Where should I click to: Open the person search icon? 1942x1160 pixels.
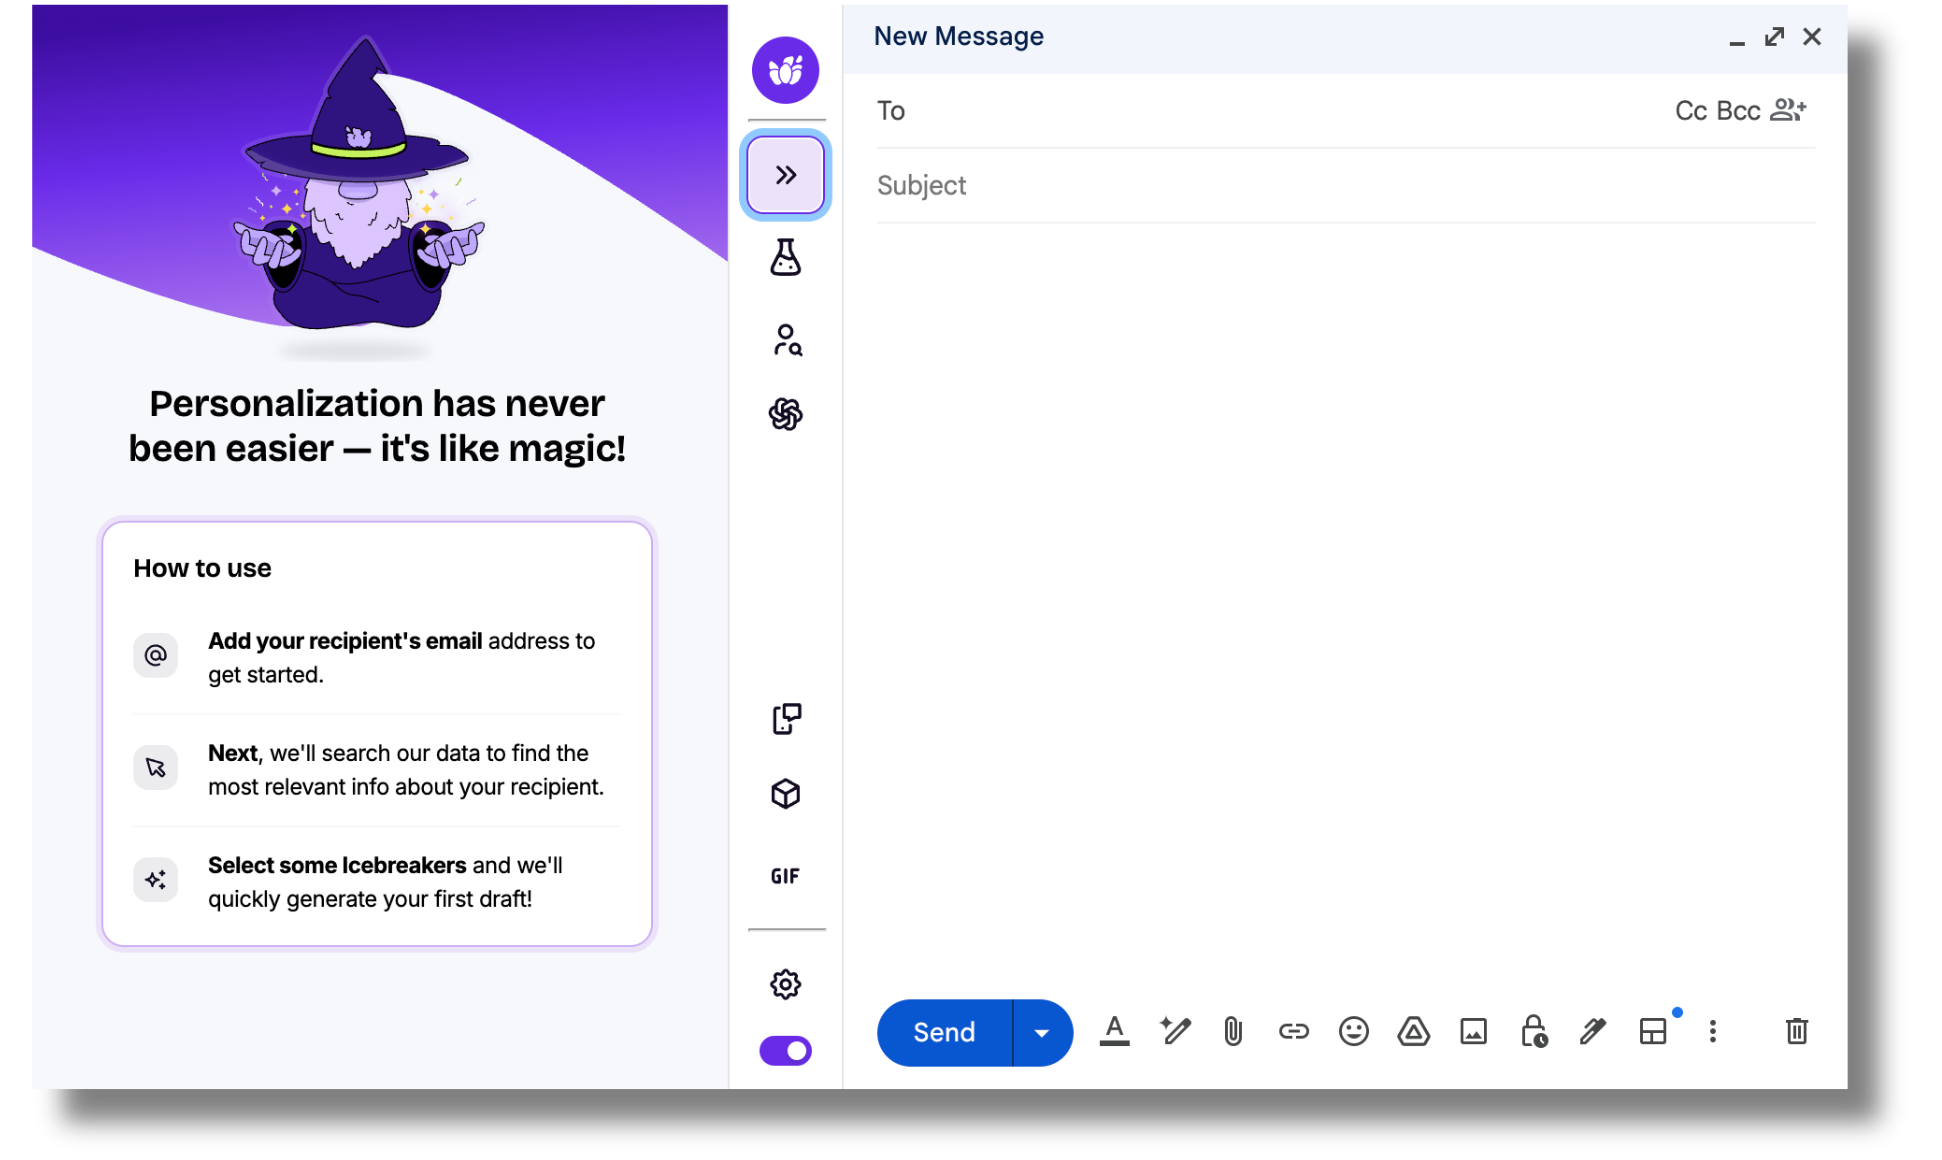pyautogui.click(x=786, y=340)
